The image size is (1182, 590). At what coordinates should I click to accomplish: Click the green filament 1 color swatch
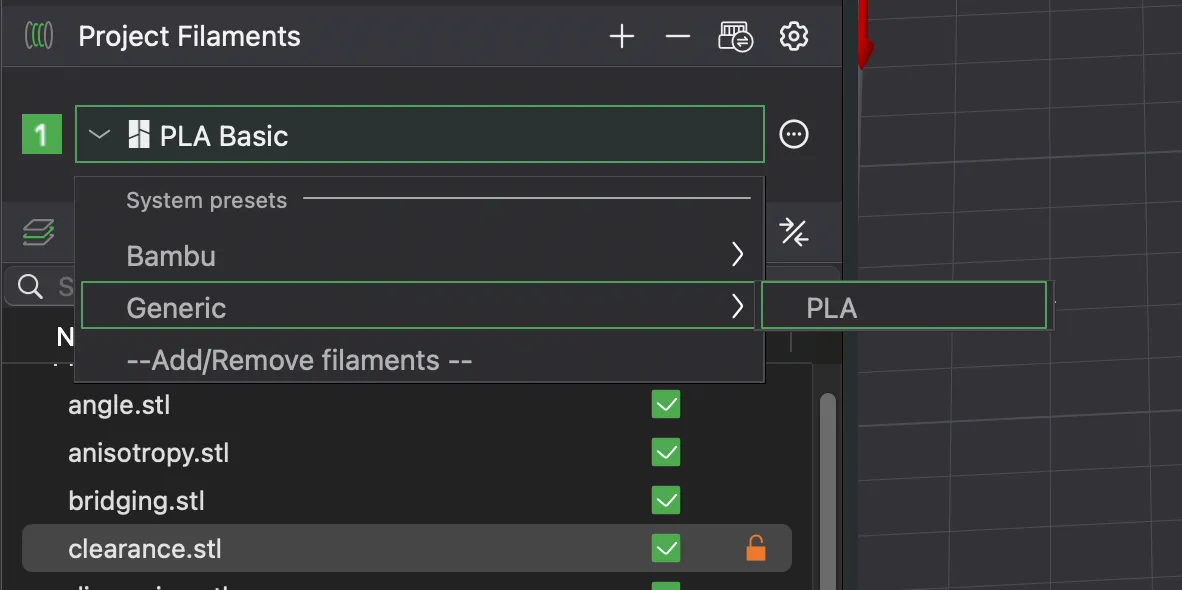41,133
